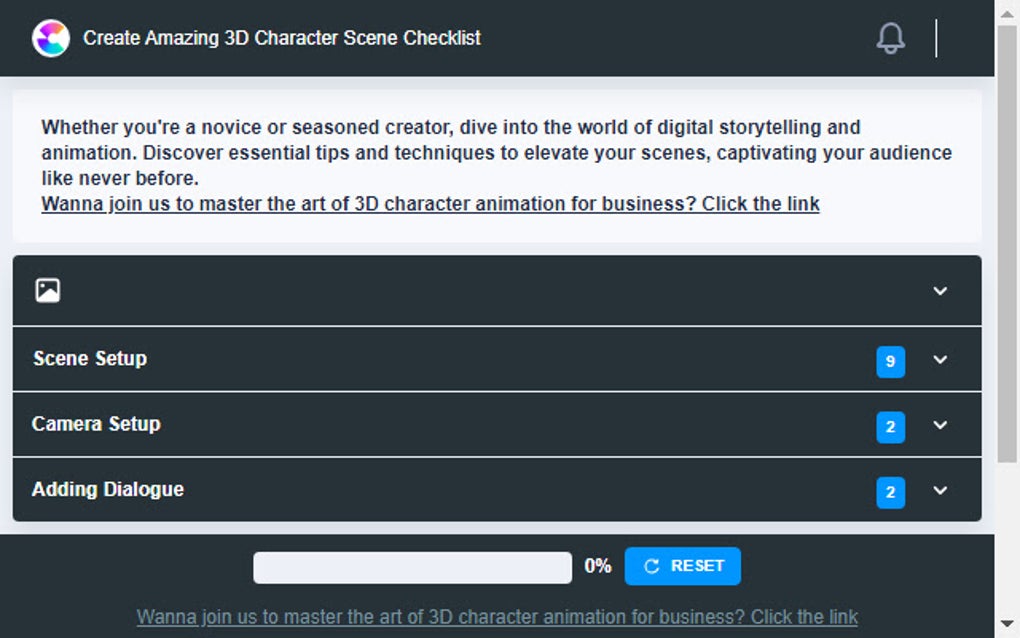
Task: Expand the image section chevron
Action: coord(940,291)
